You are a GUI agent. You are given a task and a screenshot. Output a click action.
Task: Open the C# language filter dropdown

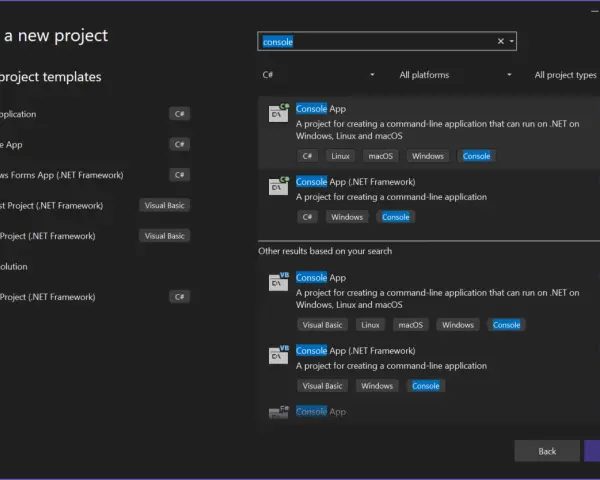click(x=318, y=75)
